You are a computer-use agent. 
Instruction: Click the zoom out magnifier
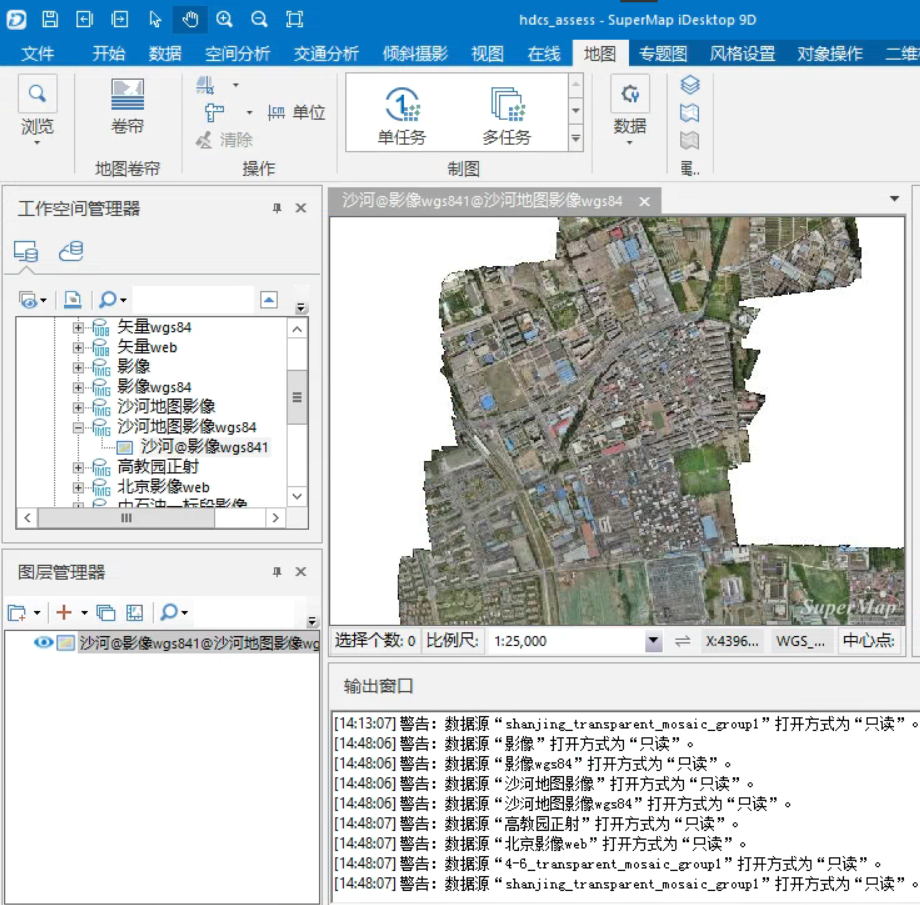click(x=259, y=19)
